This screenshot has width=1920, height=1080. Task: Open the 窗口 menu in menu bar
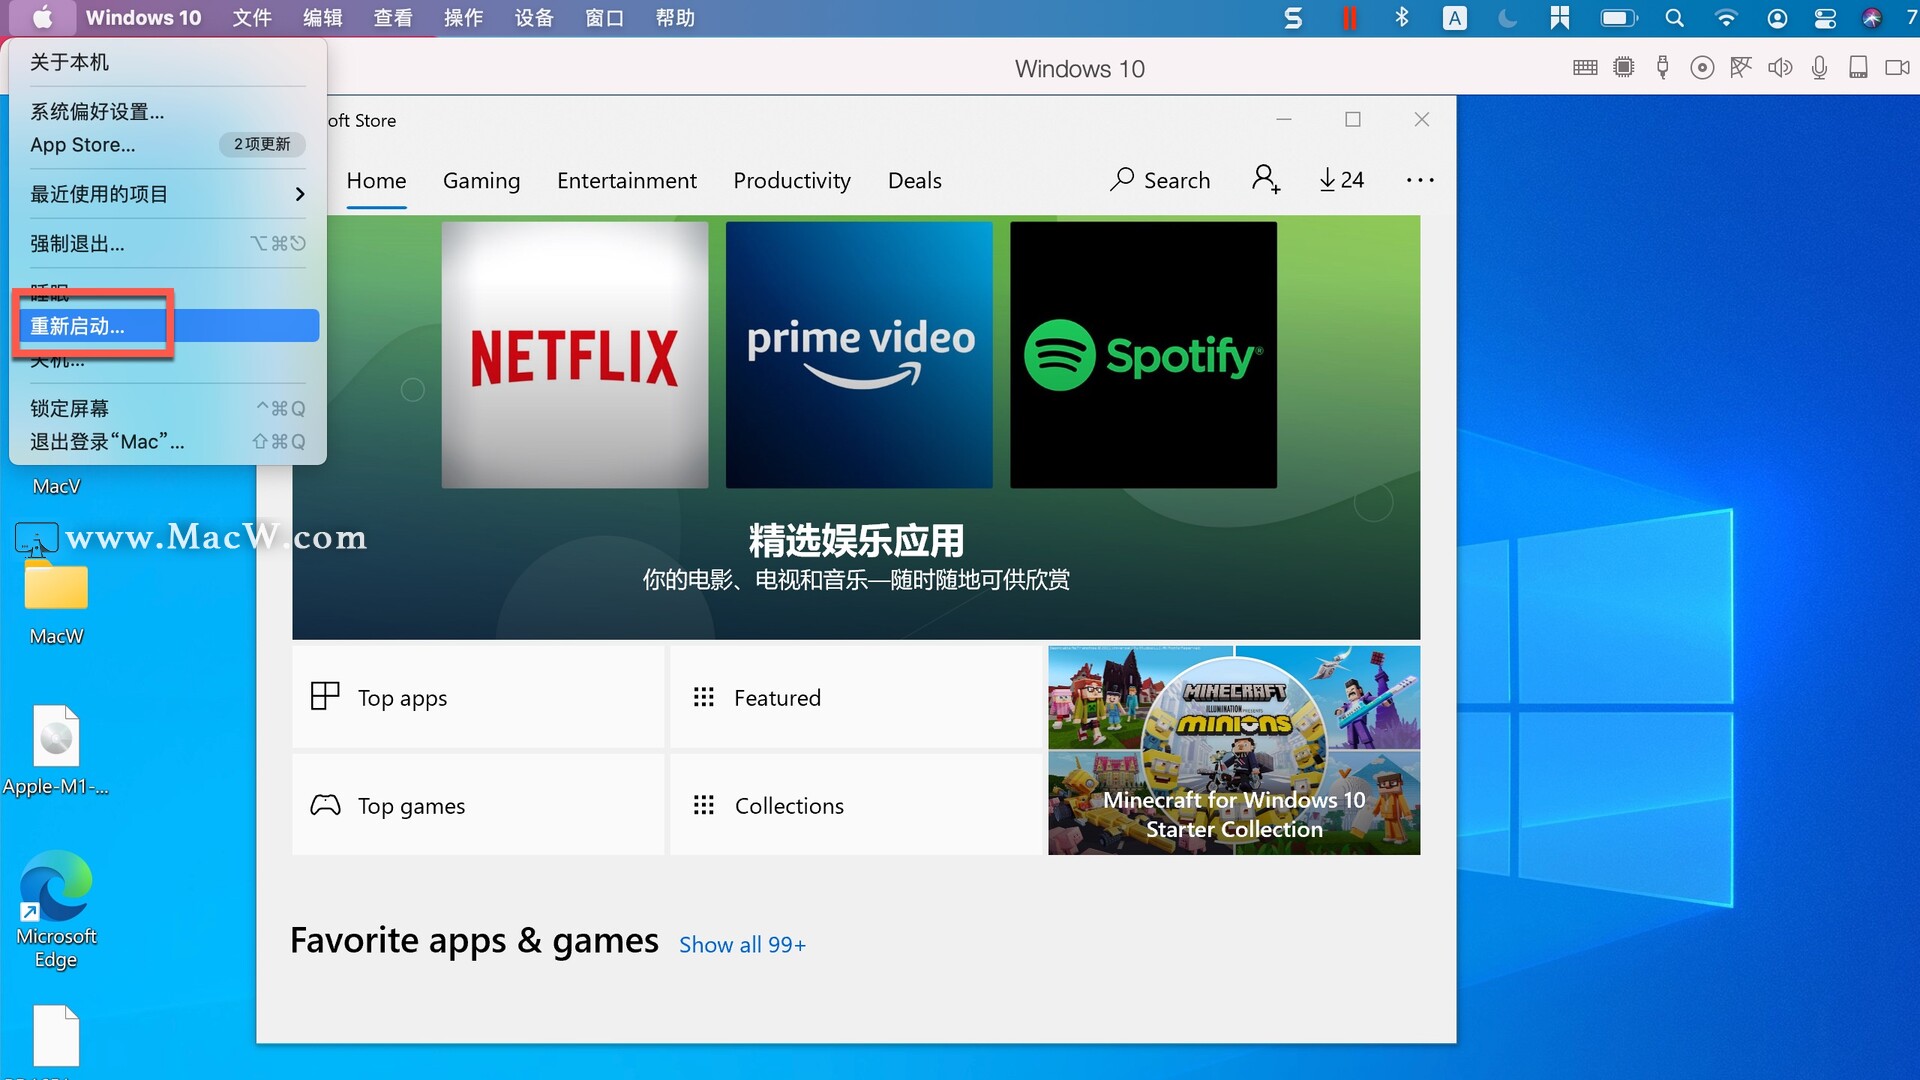point(604,18)
